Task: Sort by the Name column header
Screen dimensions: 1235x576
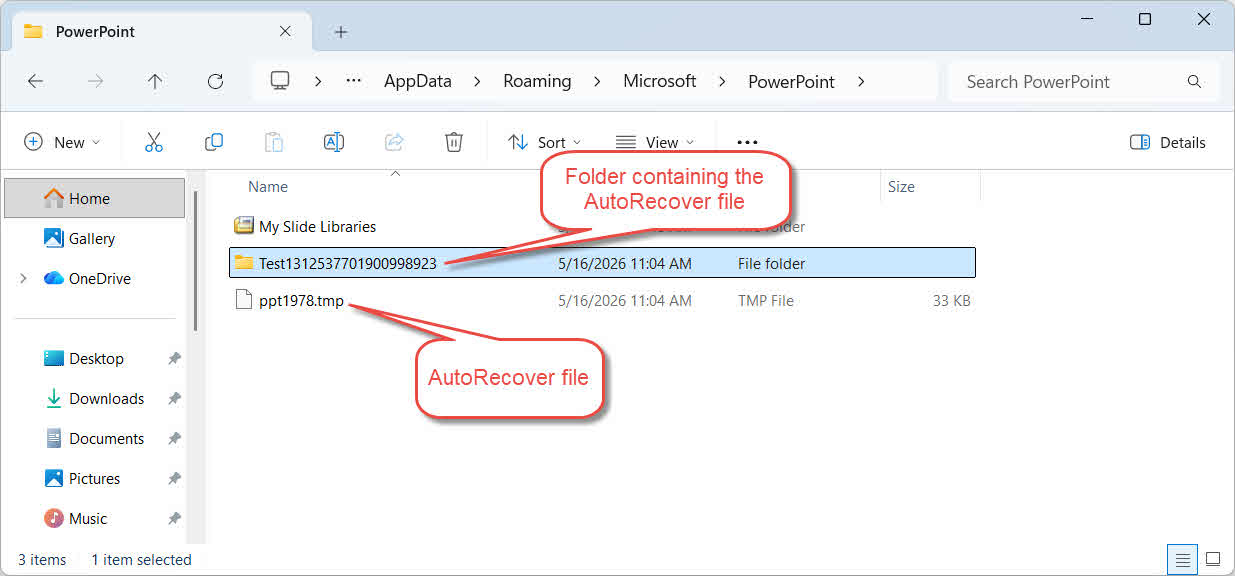Action: [x=267, y=187]
